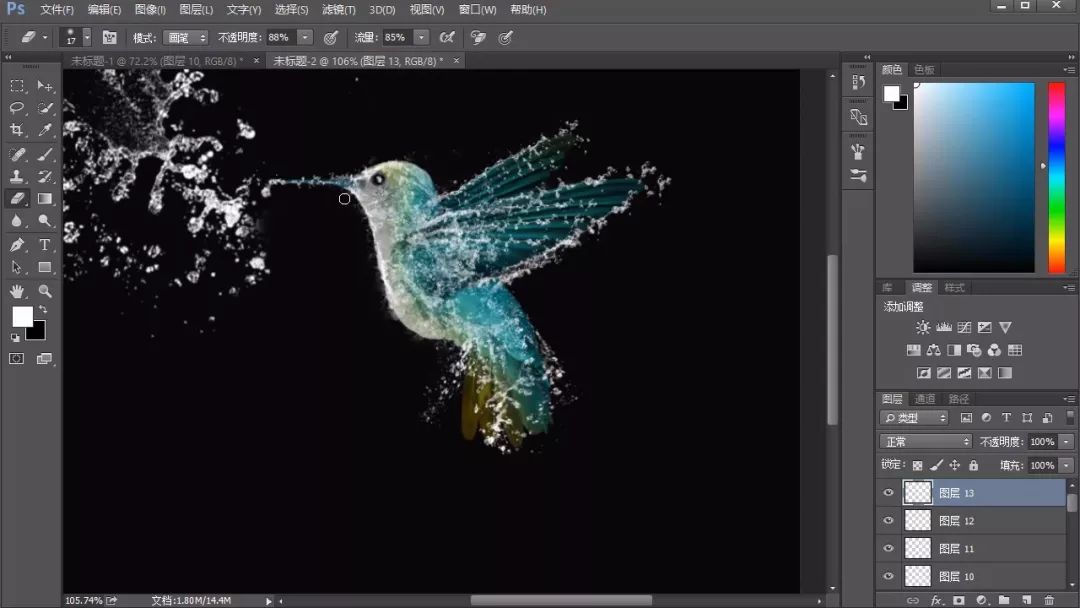This screenshot has height=608, width=1080.
Task: Select the Pen tool
Action: pos(17,245)
